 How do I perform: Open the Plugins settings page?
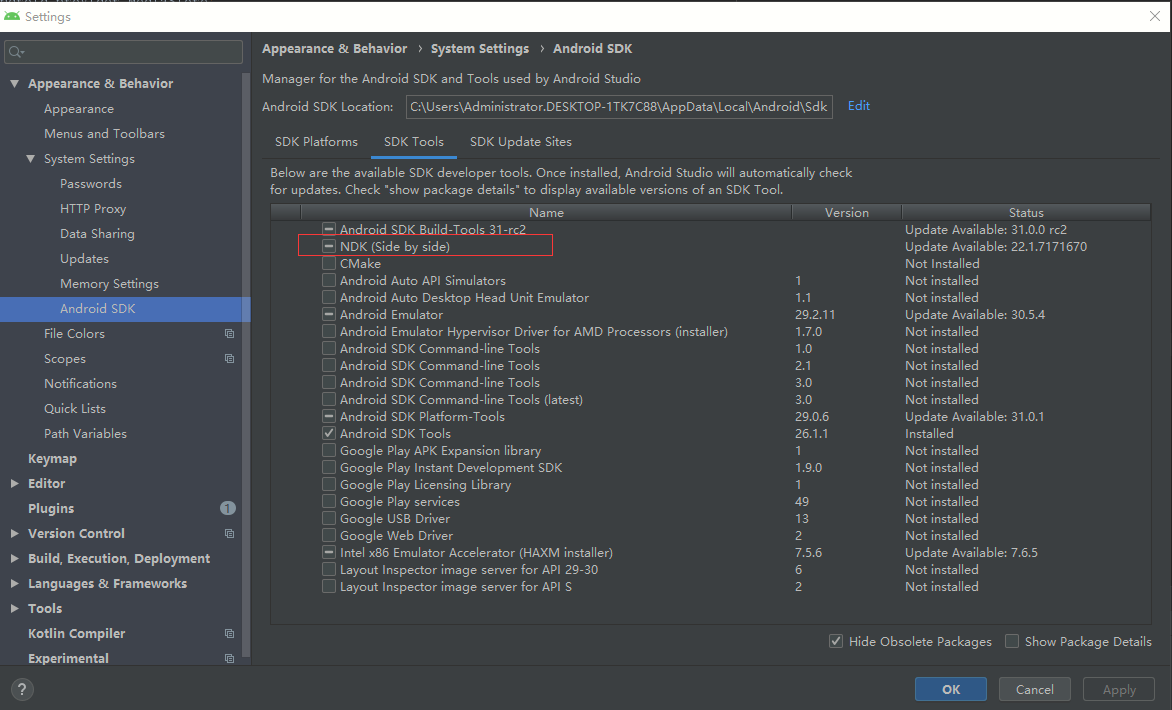[x=51, y=508]
